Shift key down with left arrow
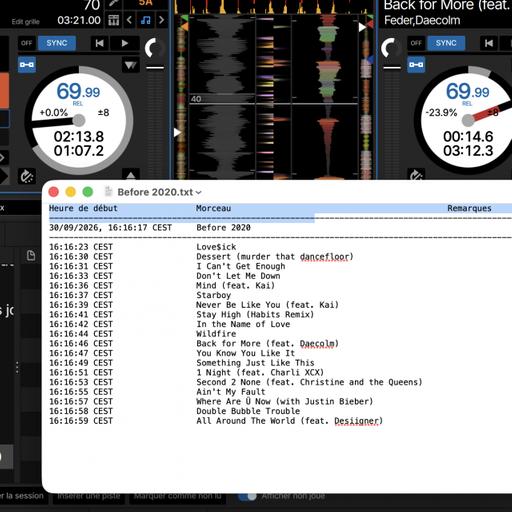The height and width of the screenshot is (512, 512). (129, 20)
